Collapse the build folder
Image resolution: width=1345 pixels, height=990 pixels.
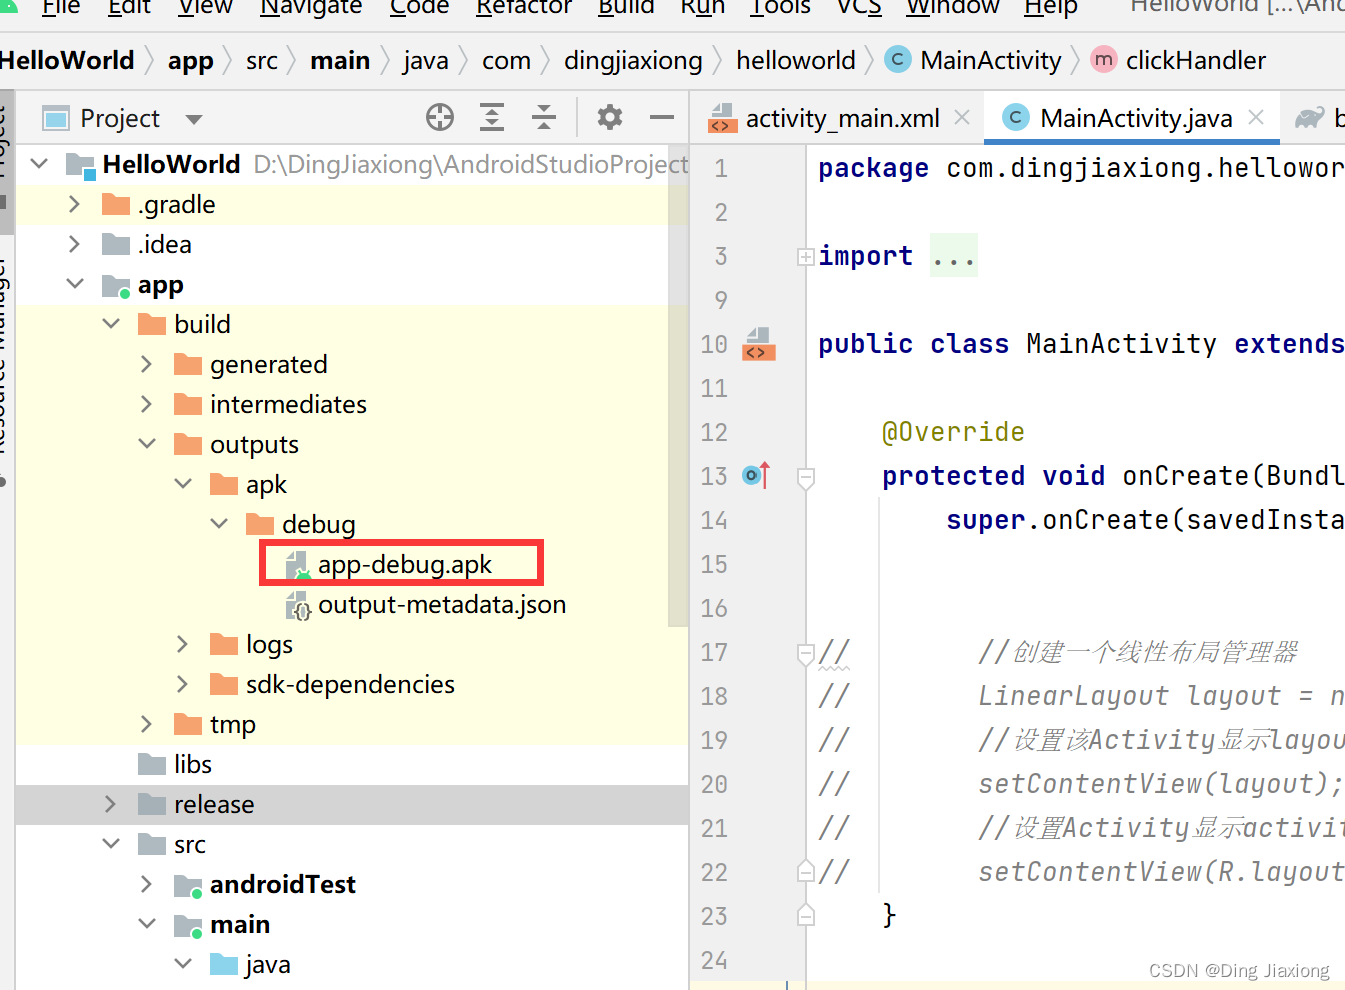(x=111, y=324)
